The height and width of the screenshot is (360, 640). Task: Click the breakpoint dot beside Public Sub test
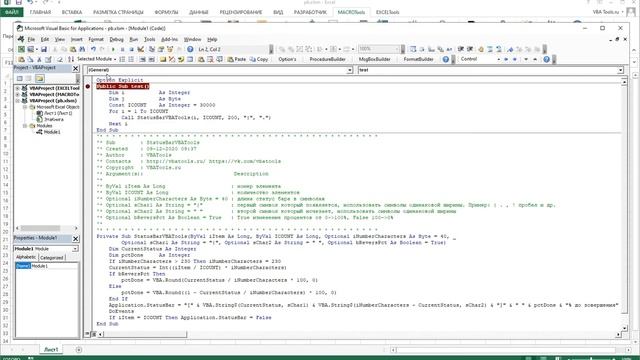88,87
